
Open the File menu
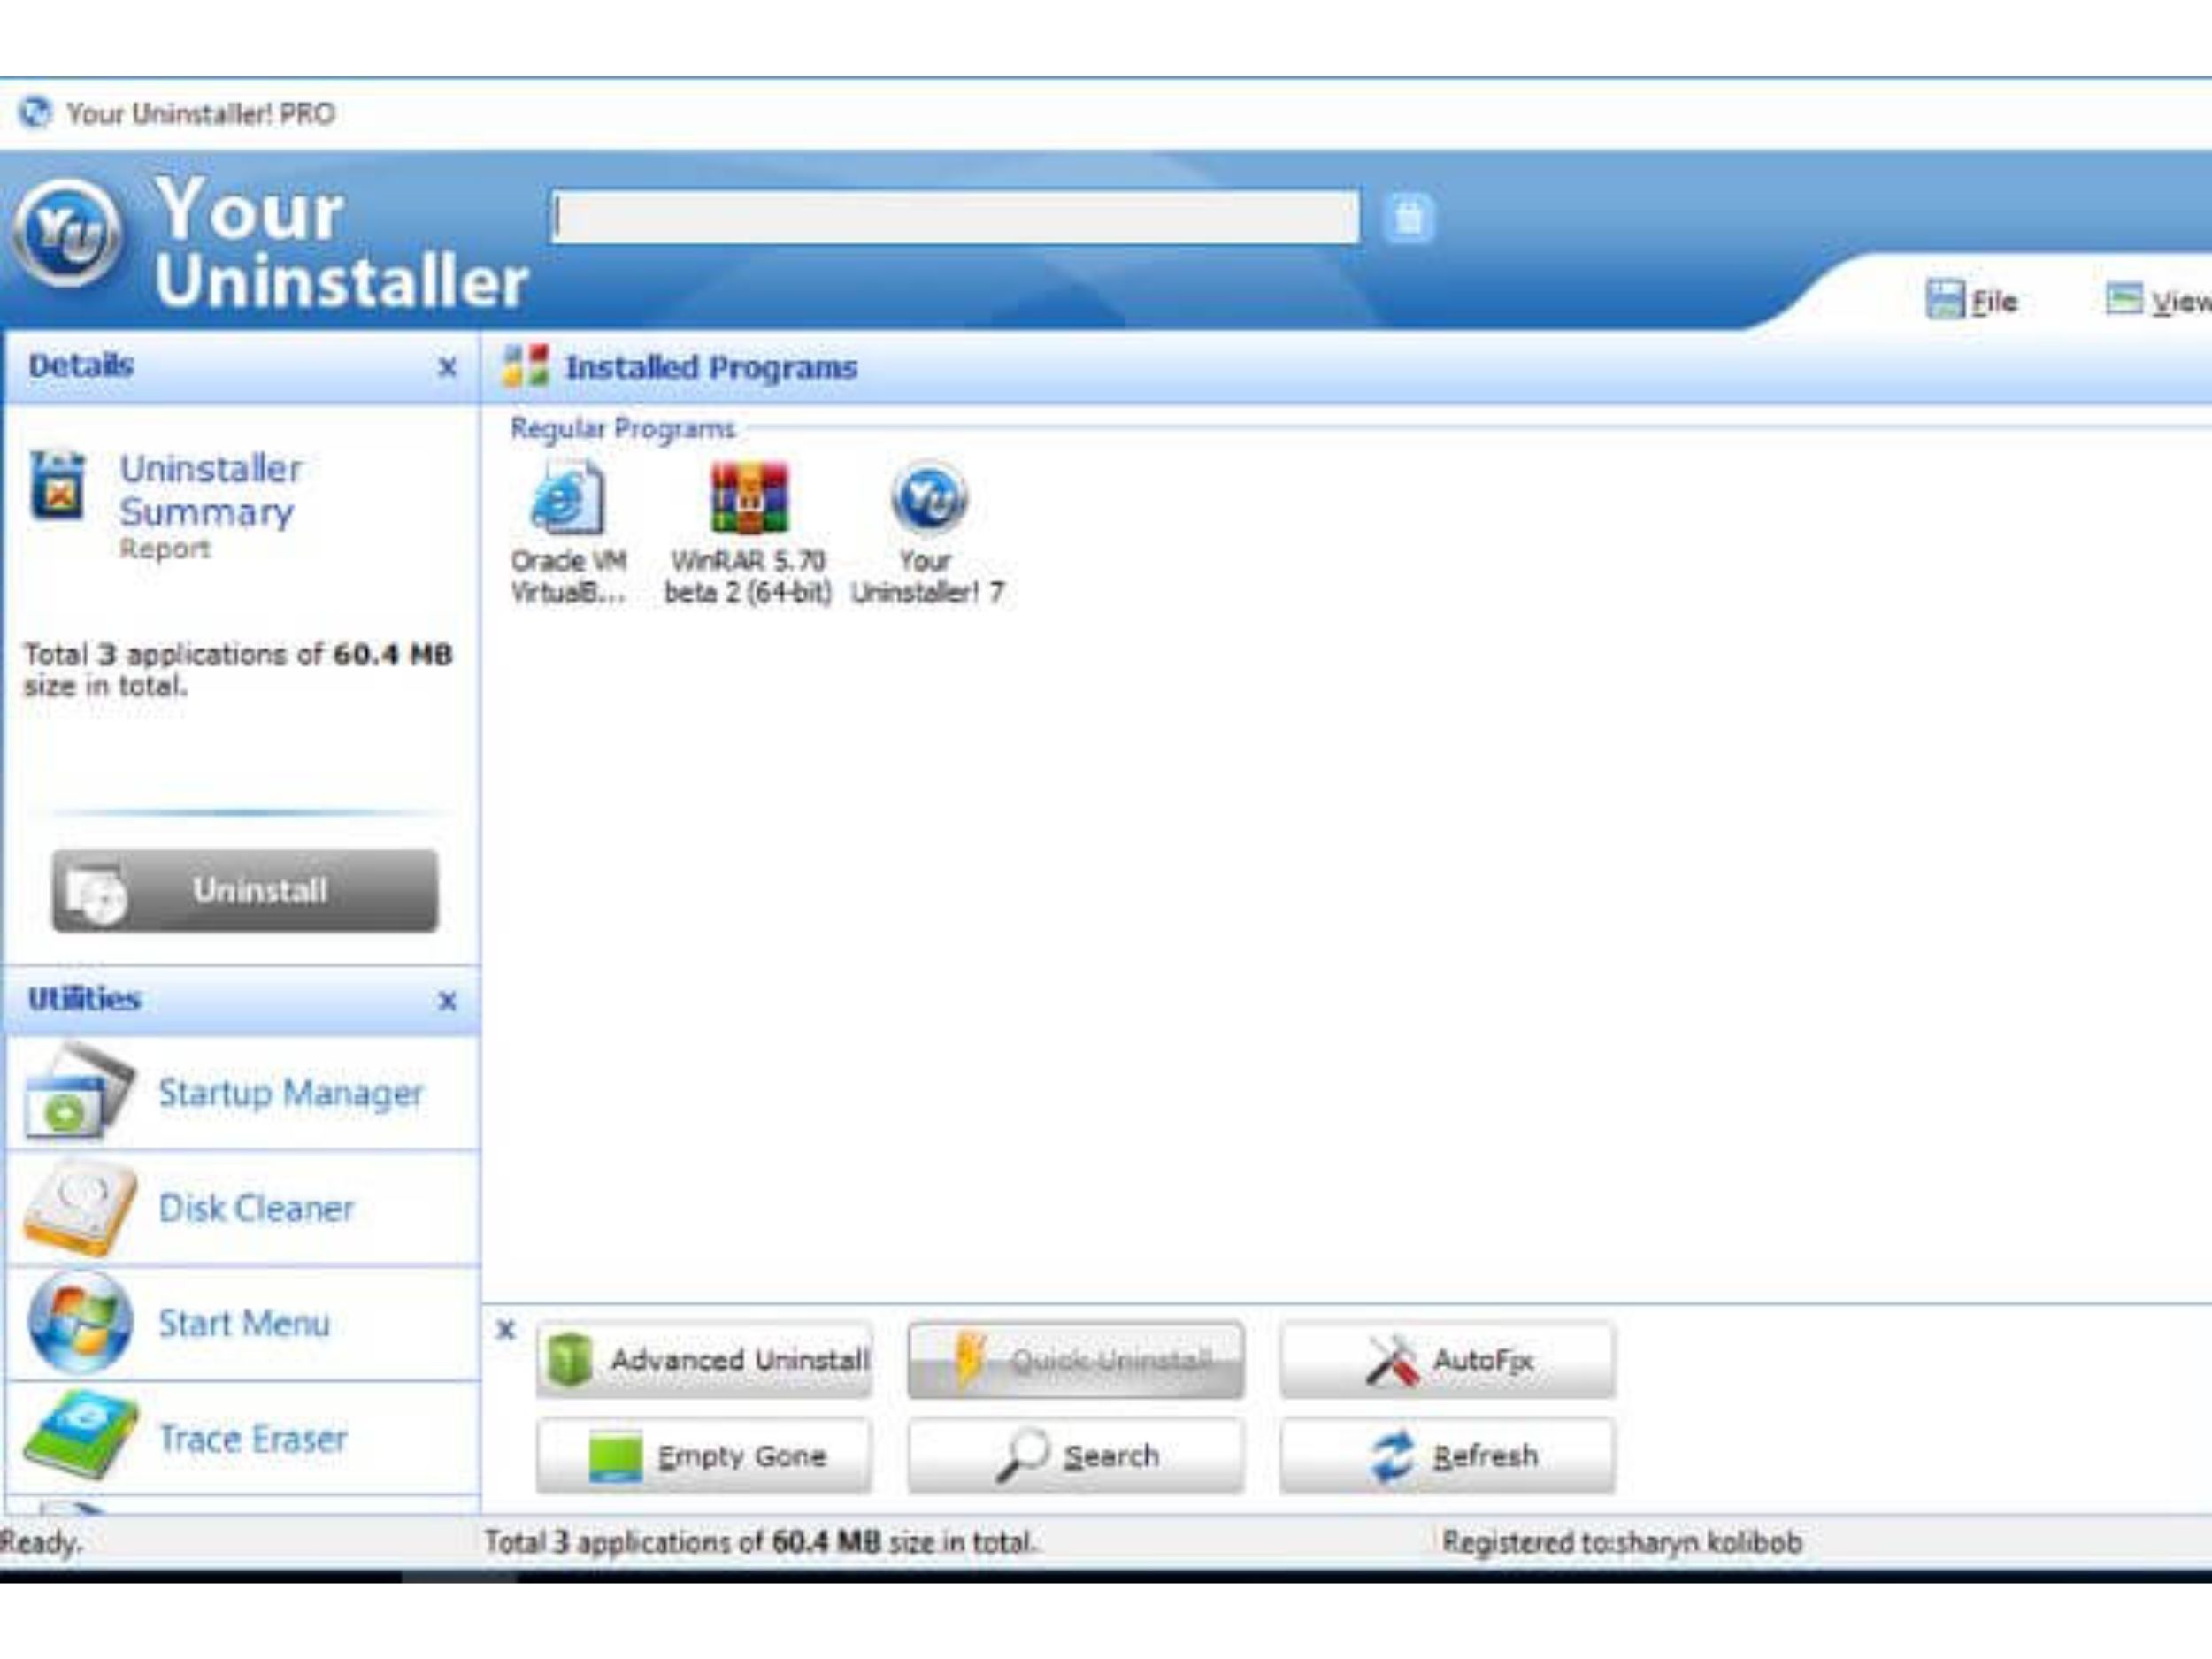click(1972, 300)
